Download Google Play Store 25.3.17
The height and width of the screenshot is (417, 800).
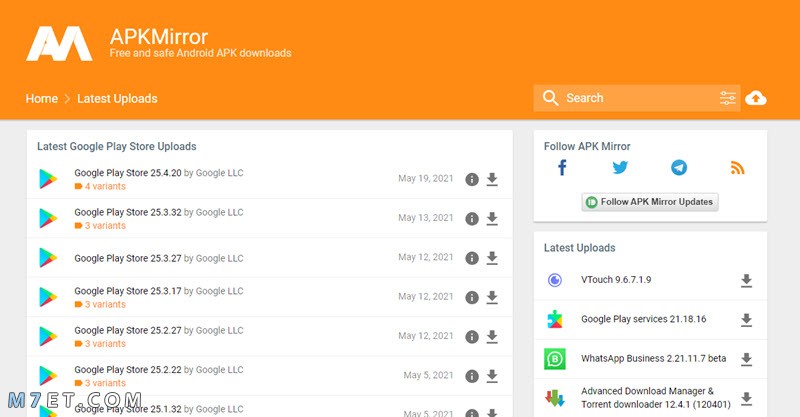[x=492, y=297]
